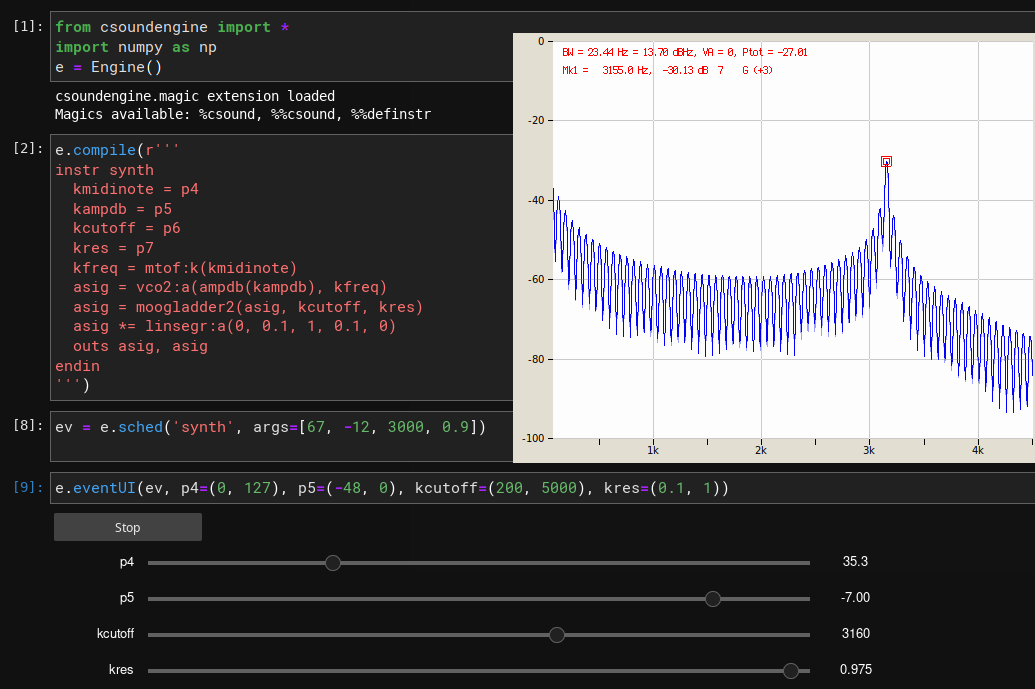This screenshot has height=689, width=1035.
Task: Select cell 9 with e.eventUI call
Action: pyautogui.click(x=543, y=488)
